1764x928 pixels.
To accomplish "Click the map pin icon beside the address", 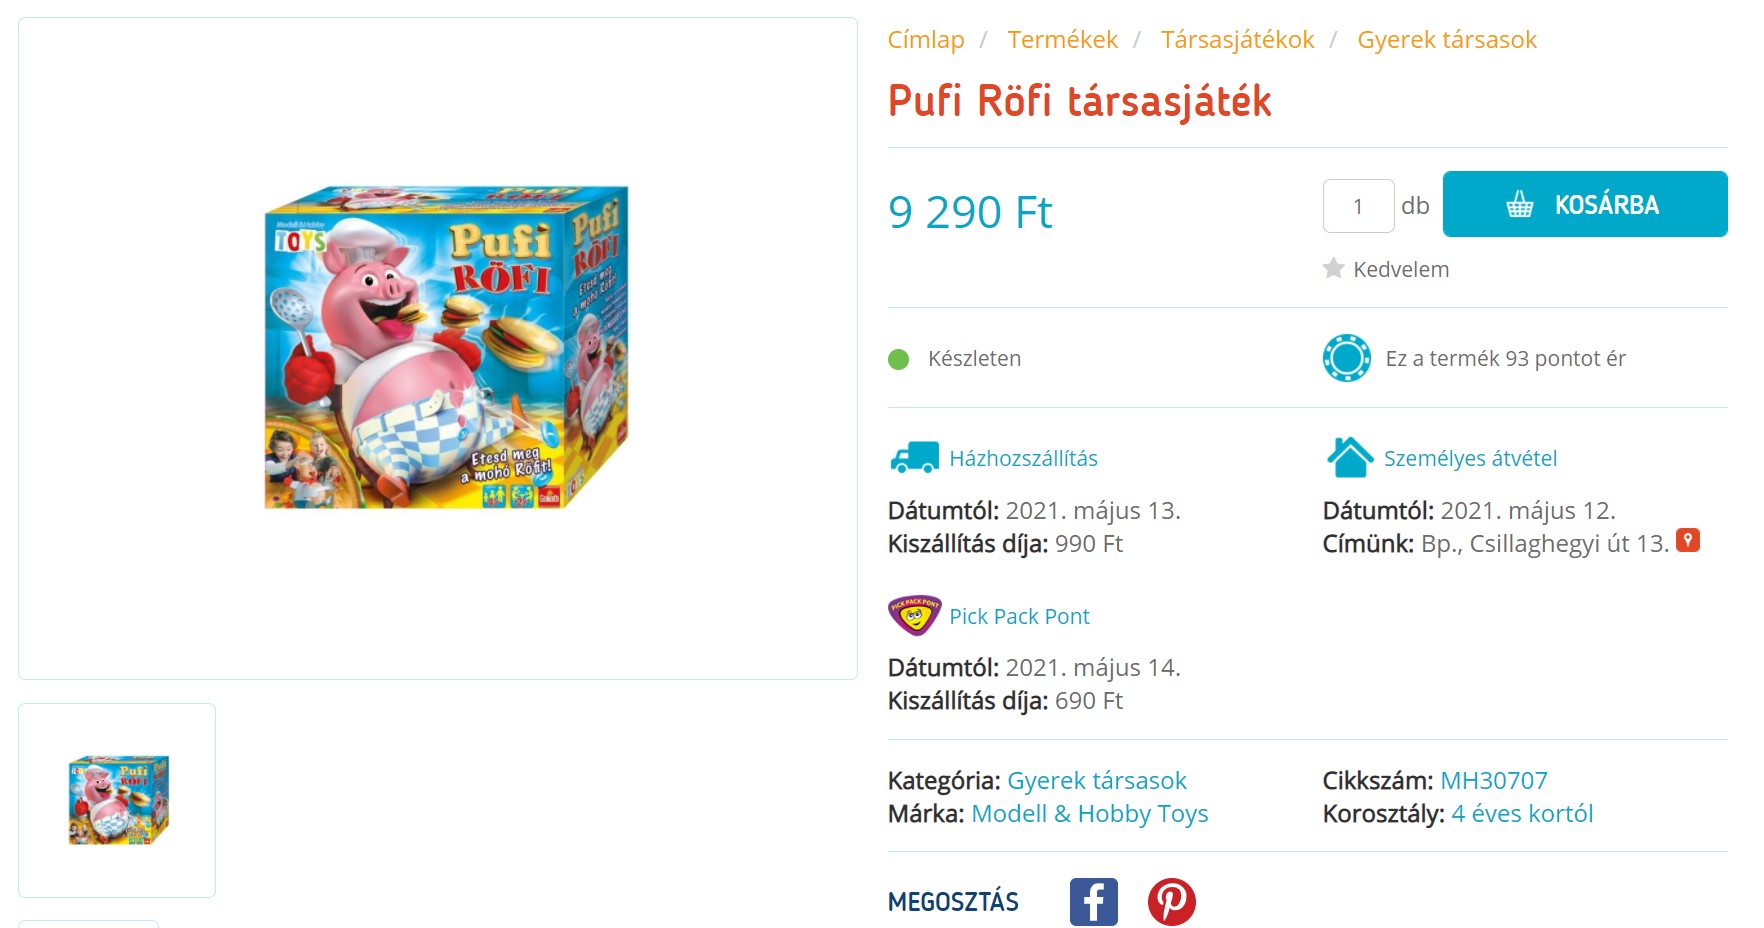I will [x=1688, y=541].
